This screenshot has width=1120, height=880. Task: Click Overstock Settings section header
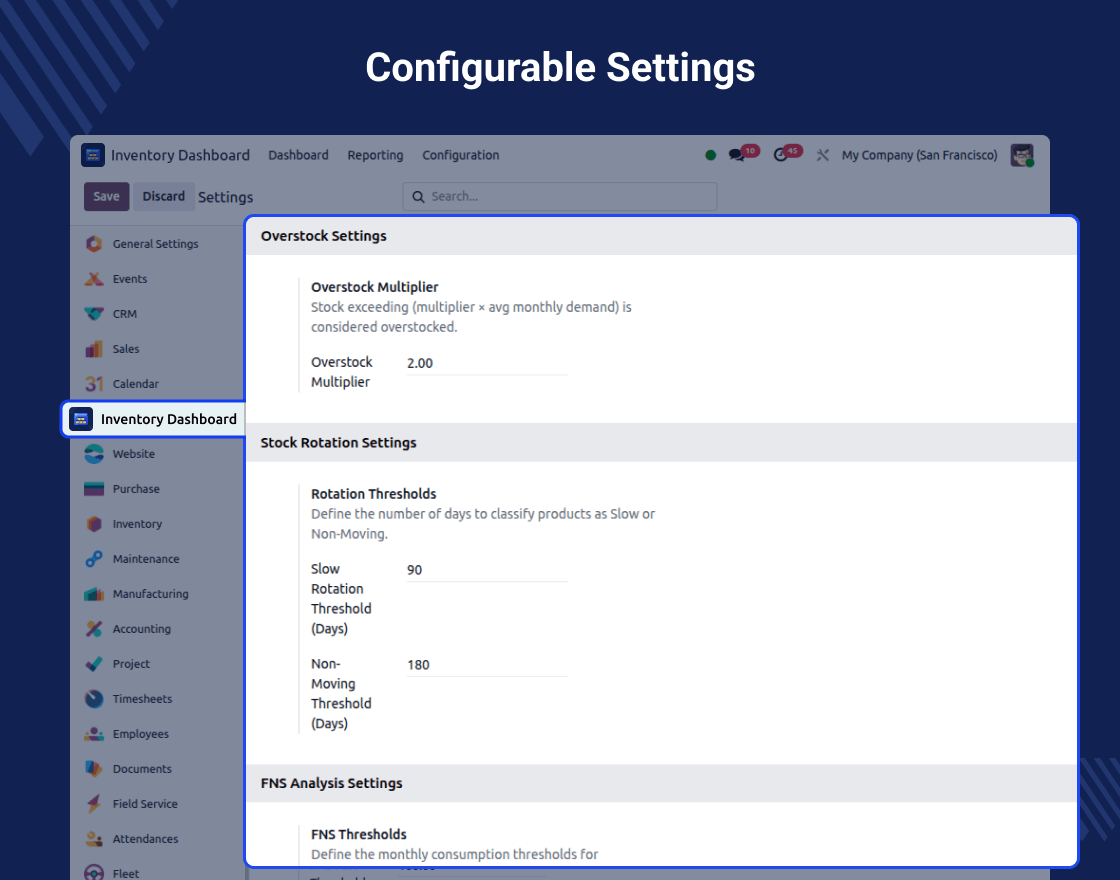tap(324, 236)
